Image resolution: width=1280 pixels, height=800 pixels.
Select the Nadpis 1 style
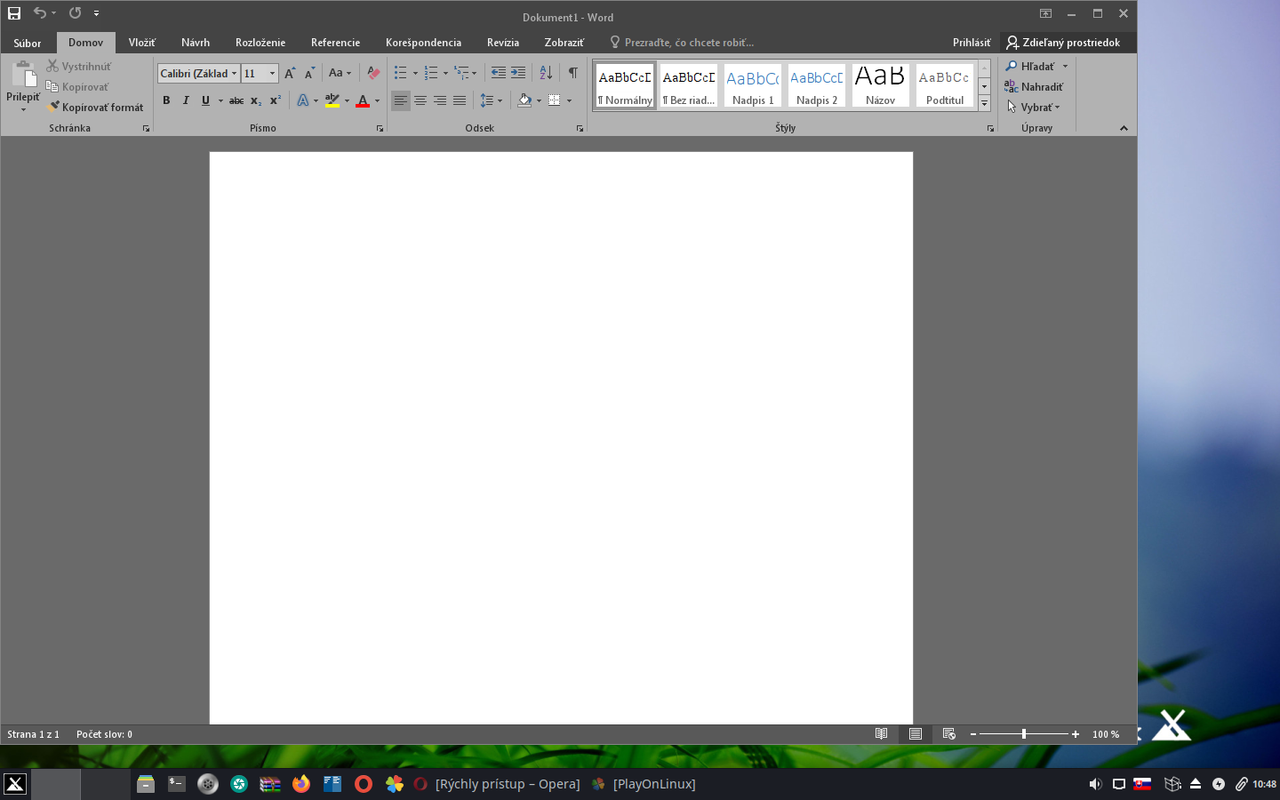coord(753,85)
